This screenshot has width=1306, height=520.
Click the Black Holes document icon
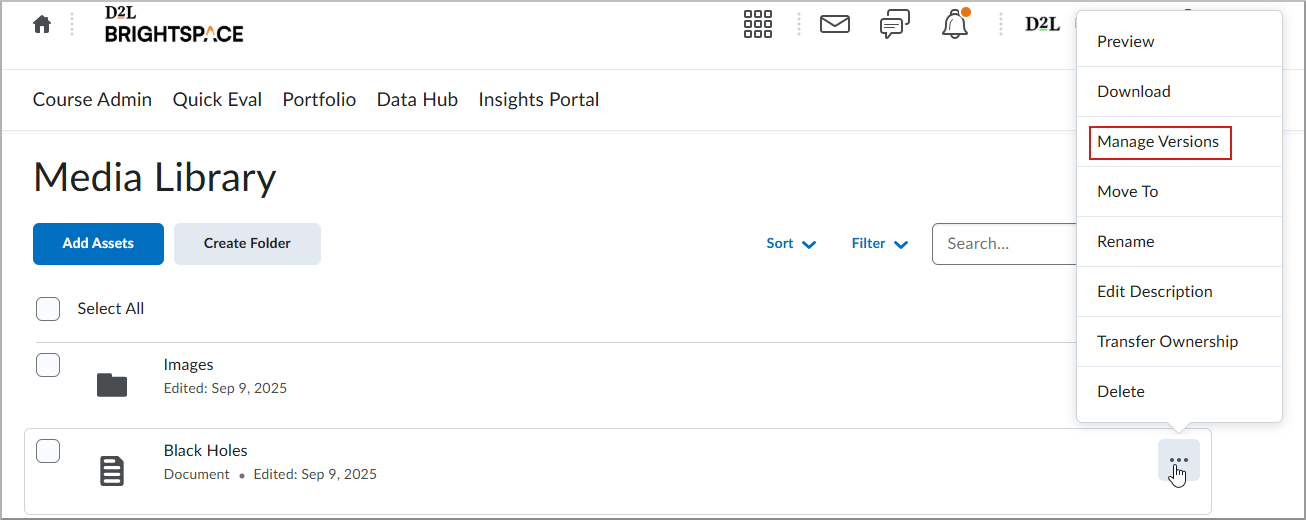(112, 471)
